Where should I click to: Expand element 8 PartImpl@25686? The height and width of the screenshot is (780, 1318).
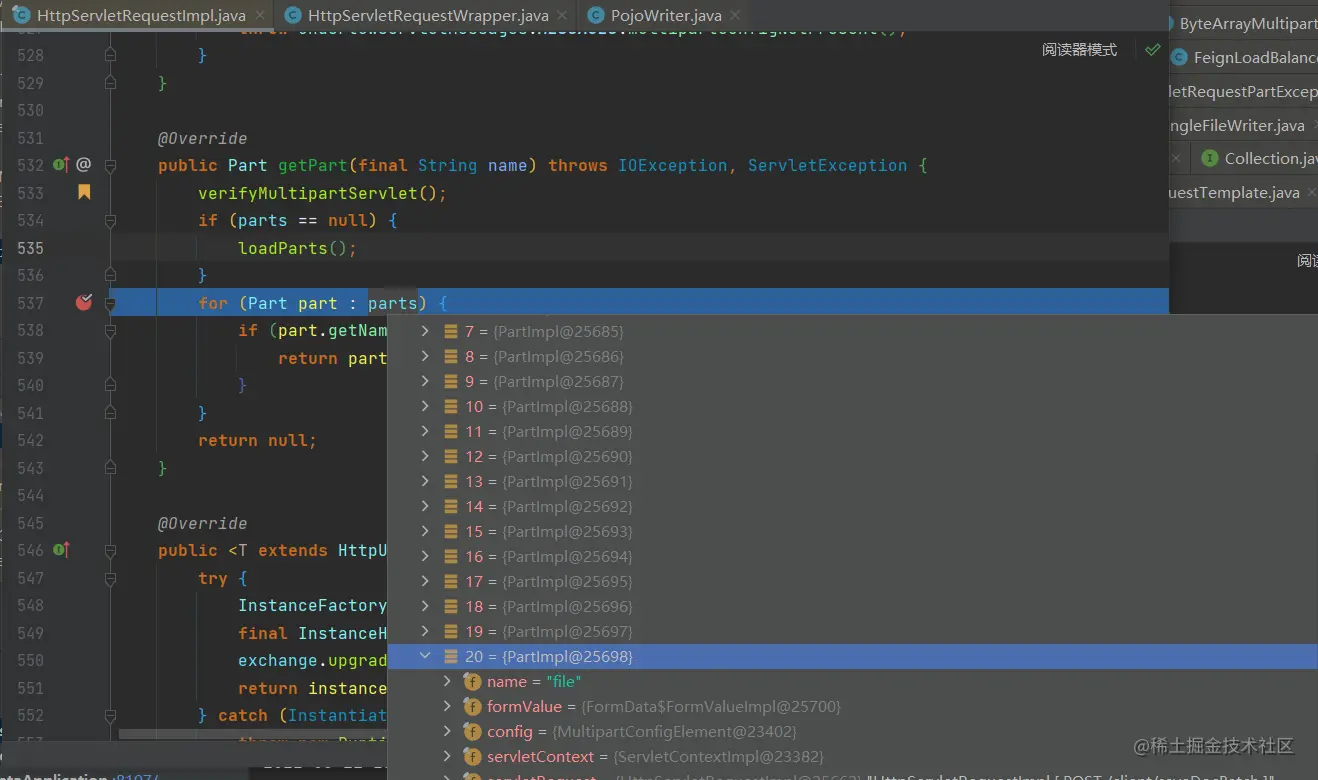(x=425, y=356)
